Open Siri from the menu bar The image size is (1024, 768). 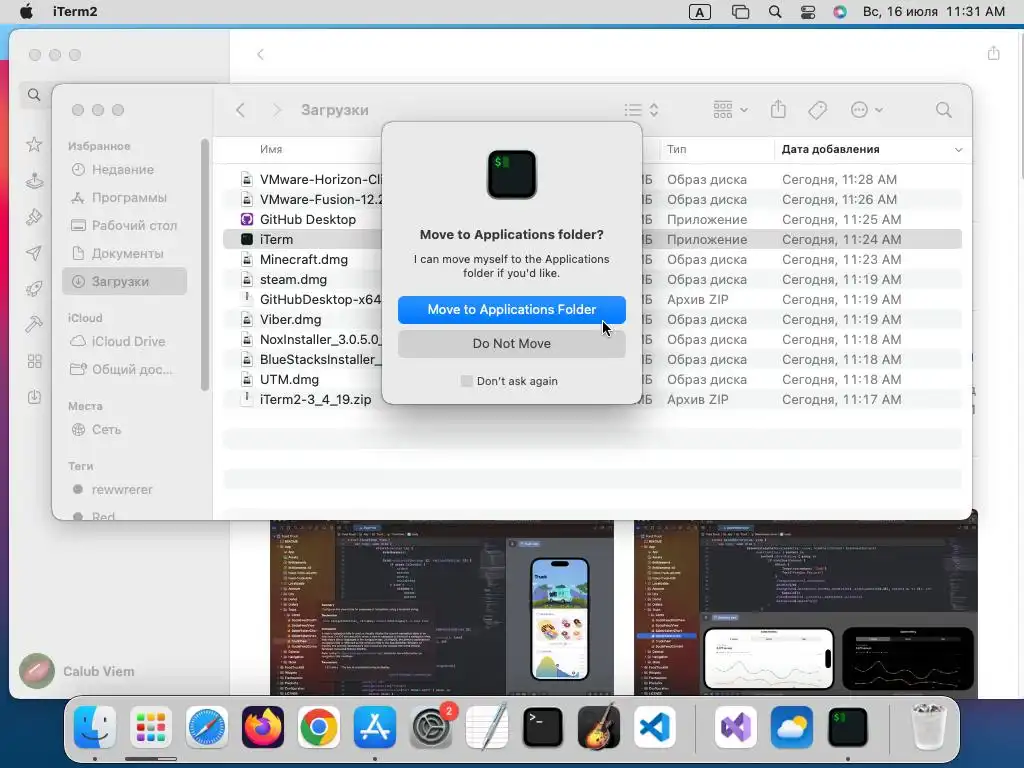click(x=840, y=11)
